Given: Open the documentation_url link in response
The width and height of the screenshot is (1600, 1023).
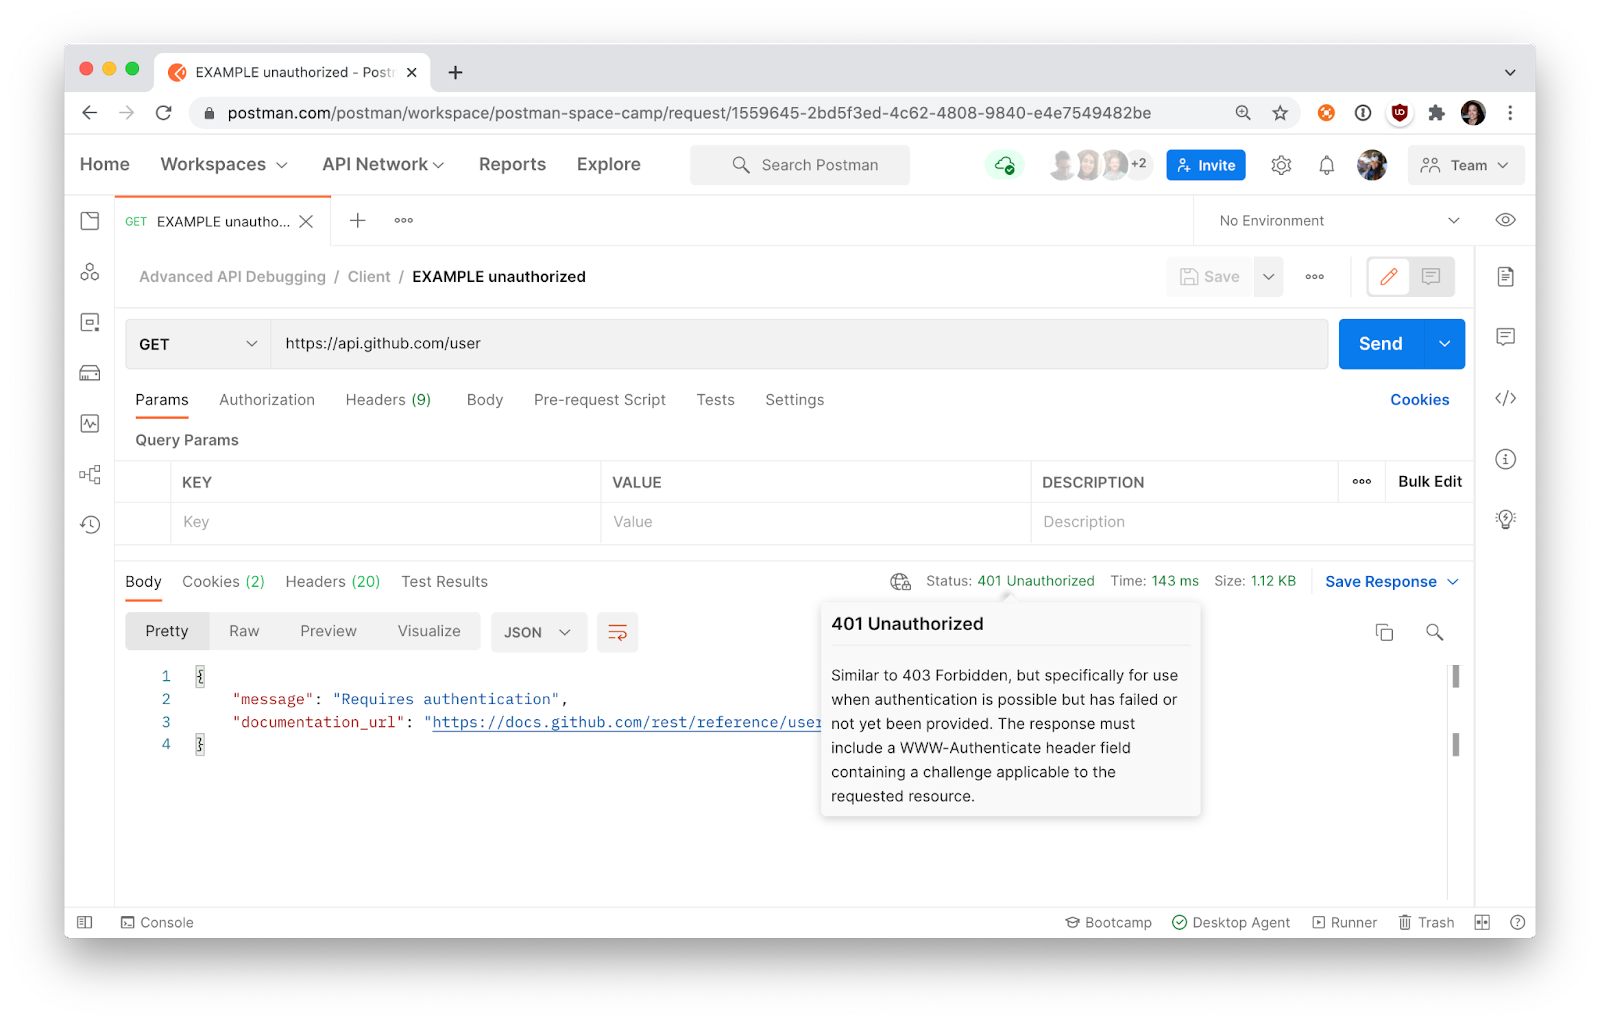Looking at the screenshot, I should [x=626, y=722].
